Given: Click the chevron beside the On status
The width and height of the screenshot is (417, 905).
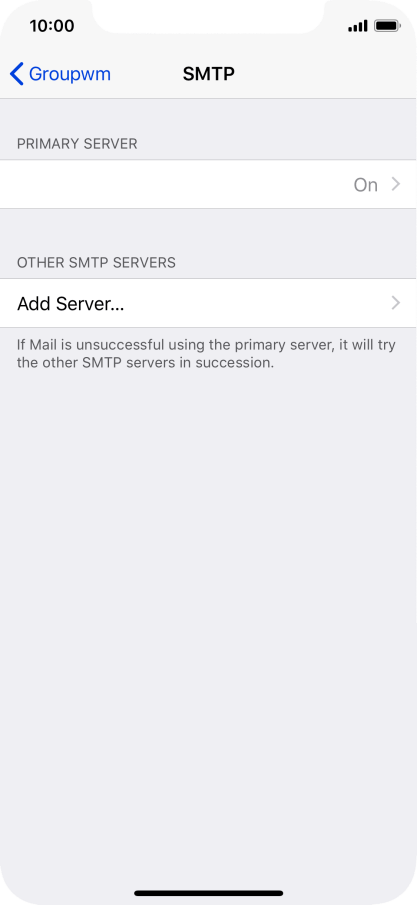Looking at the screenshot, I should (x=396, y=184).
